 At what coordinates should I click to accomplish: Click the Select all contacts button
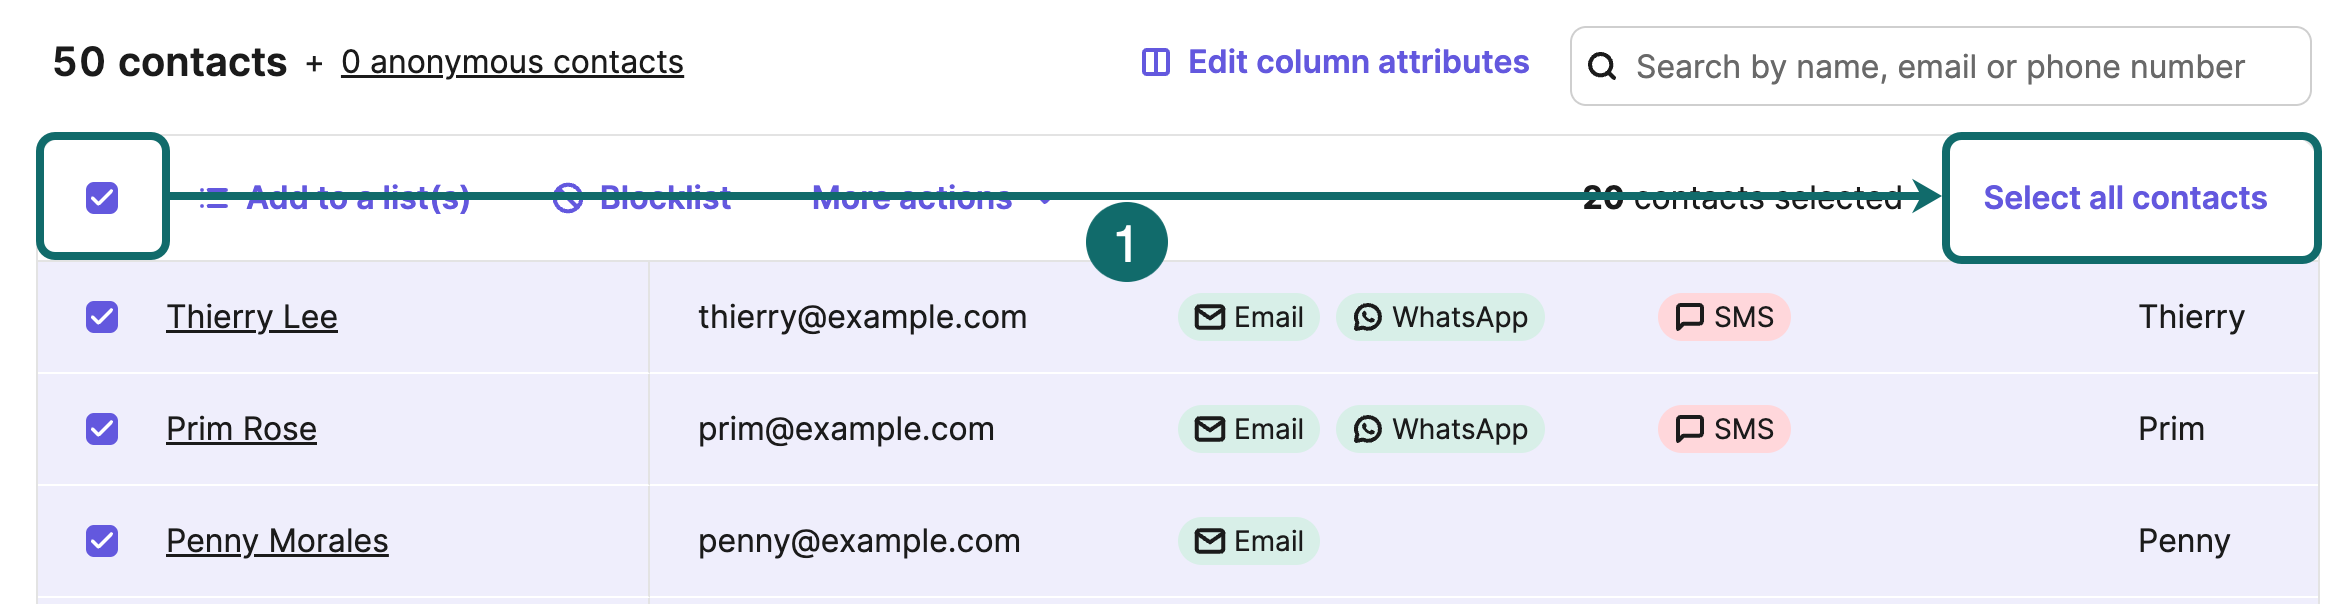click(2125, 198)
